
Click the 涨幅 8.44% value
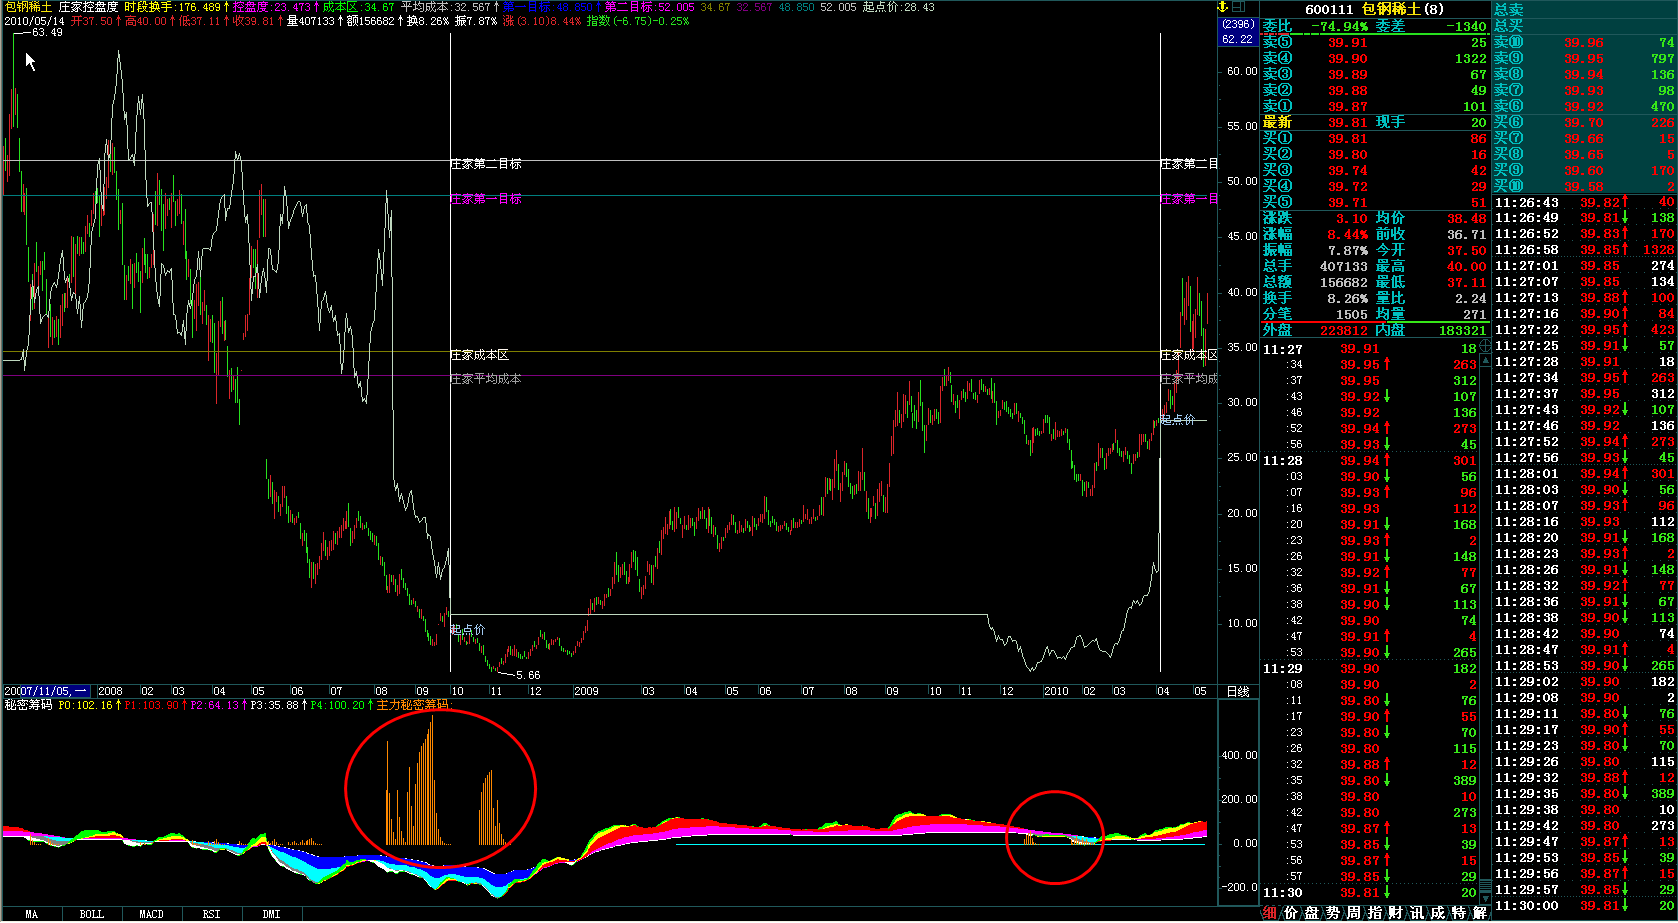1348,235
